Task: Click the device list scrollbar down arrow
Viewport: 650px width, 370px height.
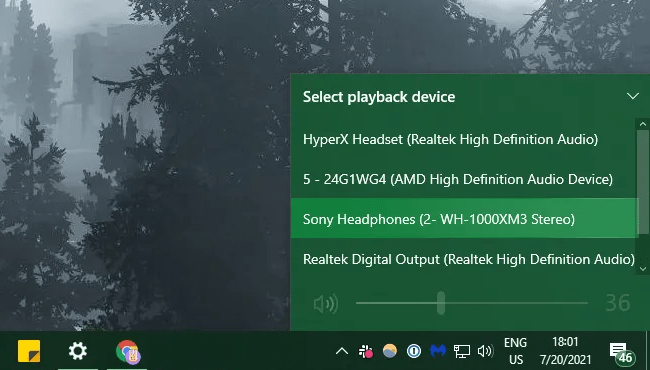Action: click(643, 269)
